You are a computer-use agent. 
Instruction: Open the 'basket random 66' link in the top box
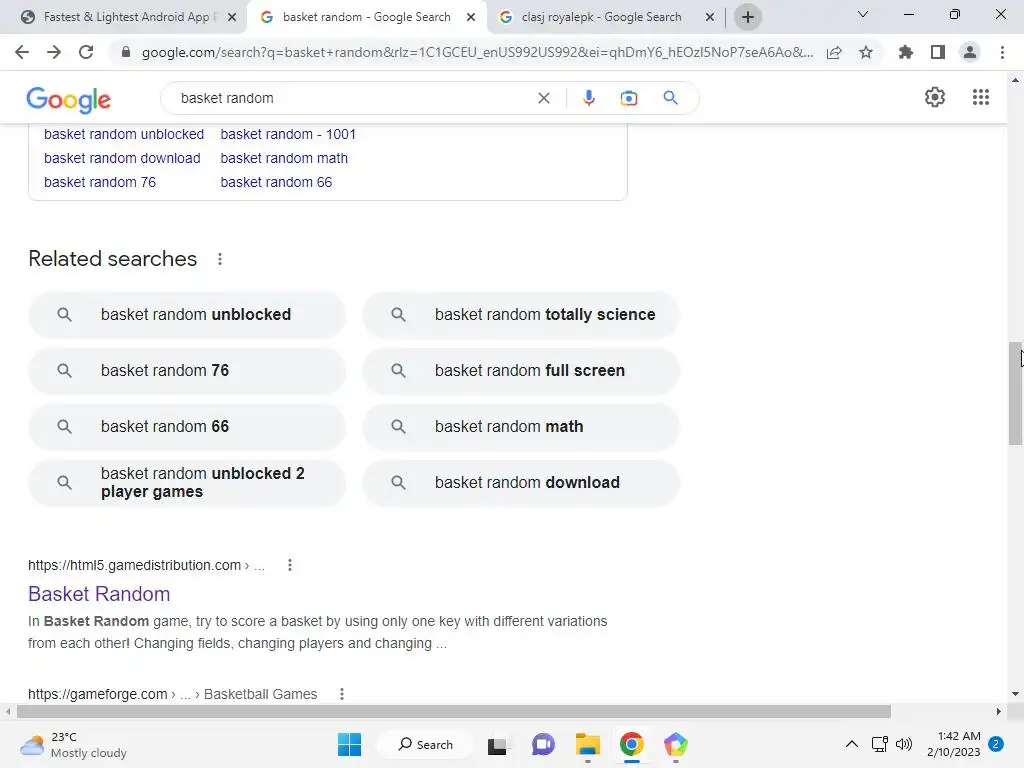(x=276, y=183)
